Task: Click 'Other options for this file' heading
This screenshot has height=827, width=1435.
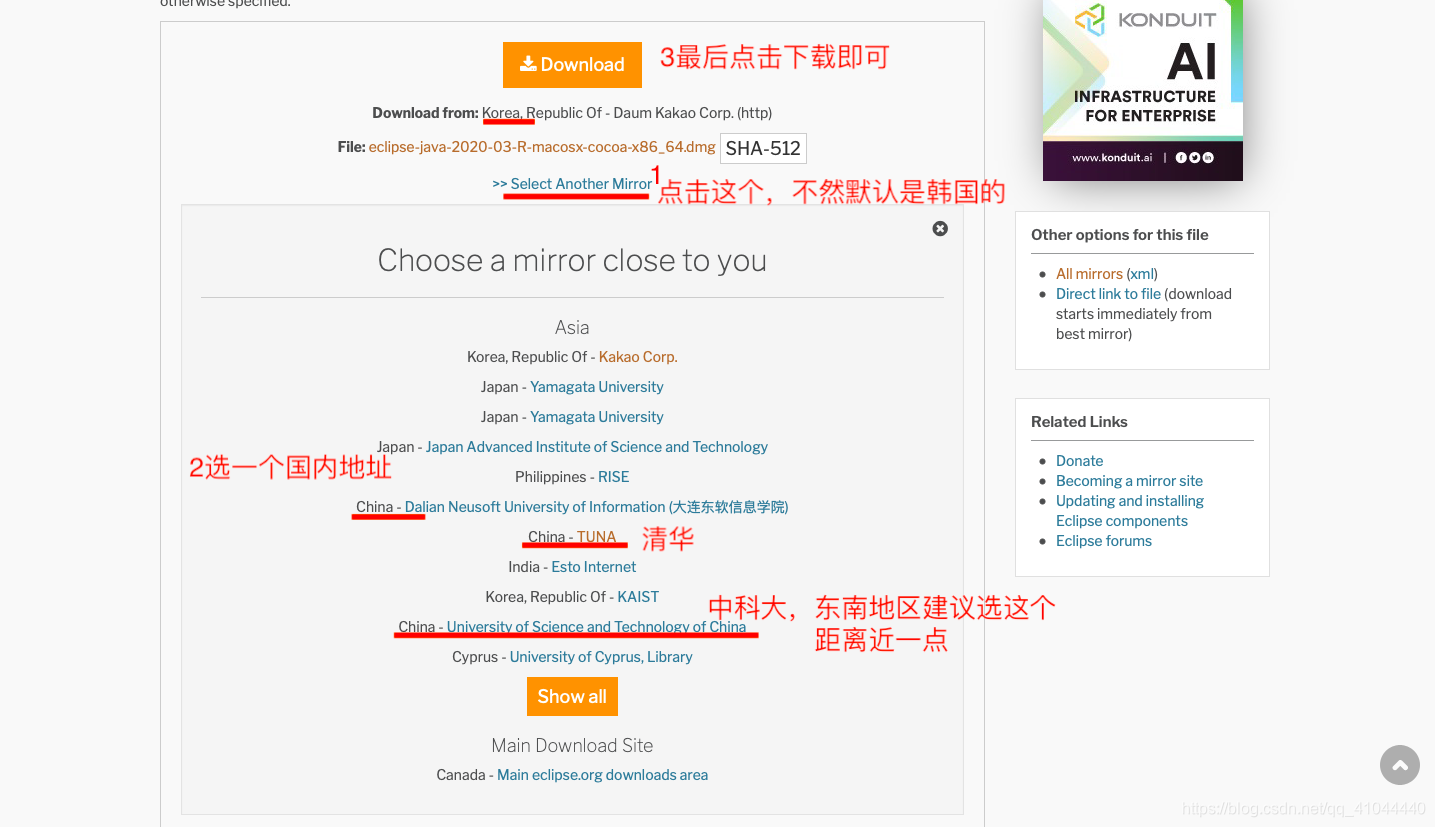Action: (x=1120, y=235)
